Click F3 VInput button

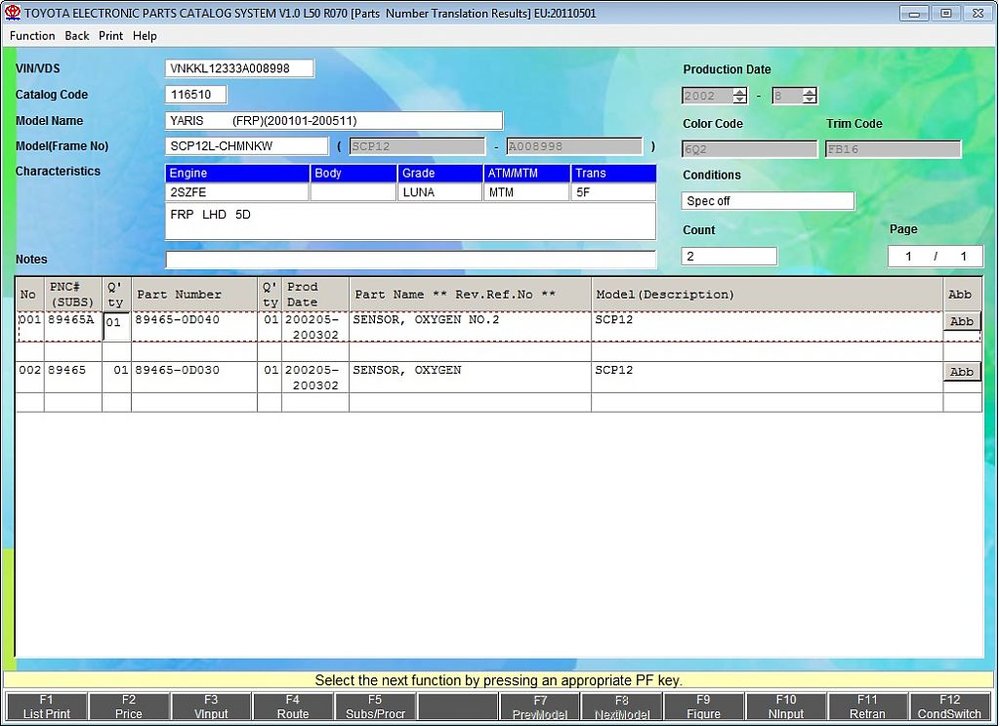(x=211, y=707)
